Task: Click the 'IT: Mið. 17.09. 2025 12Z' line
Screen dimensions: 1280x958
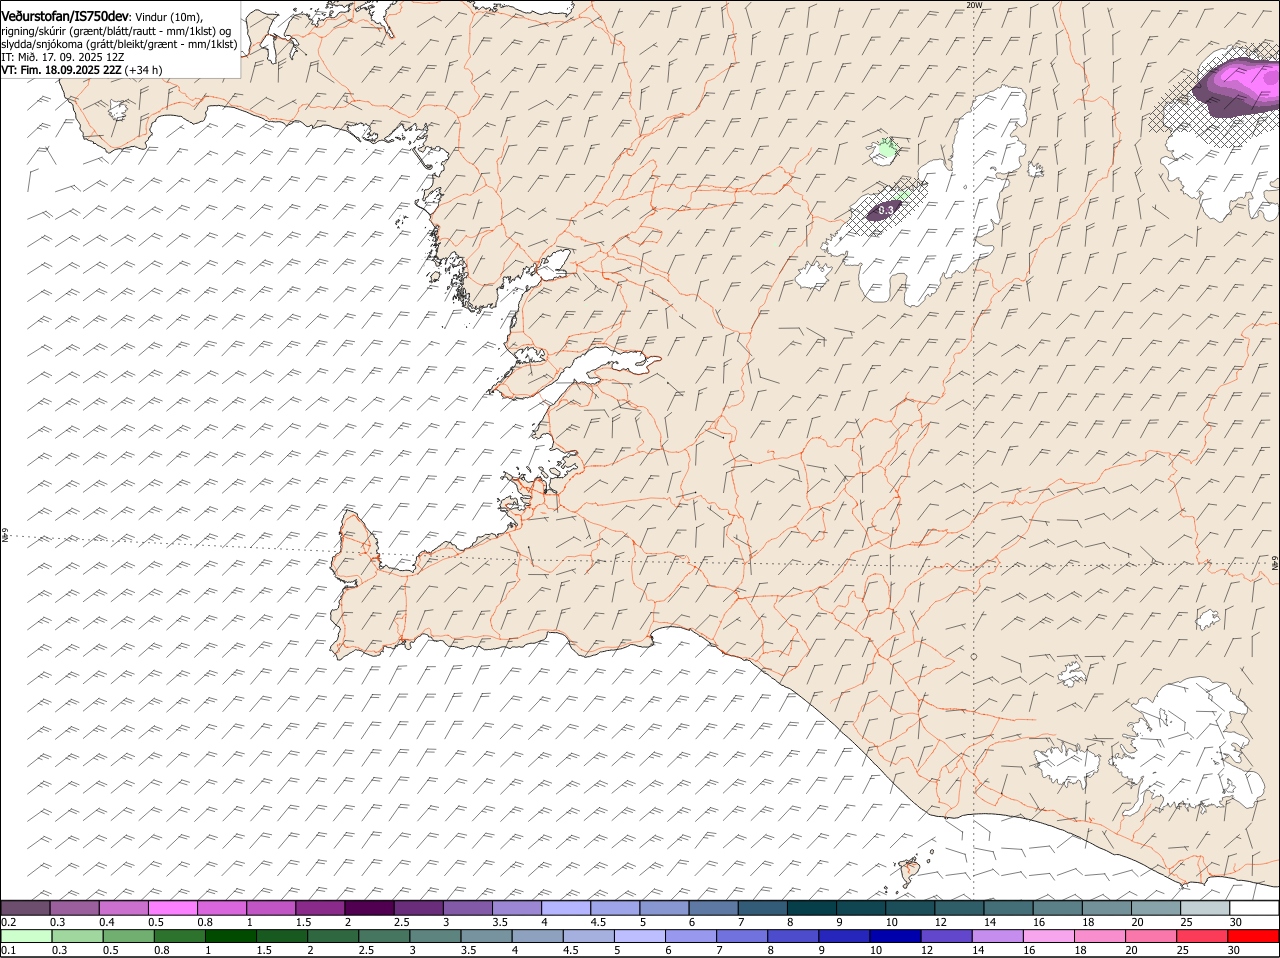Action: click(x=63, y=57)
